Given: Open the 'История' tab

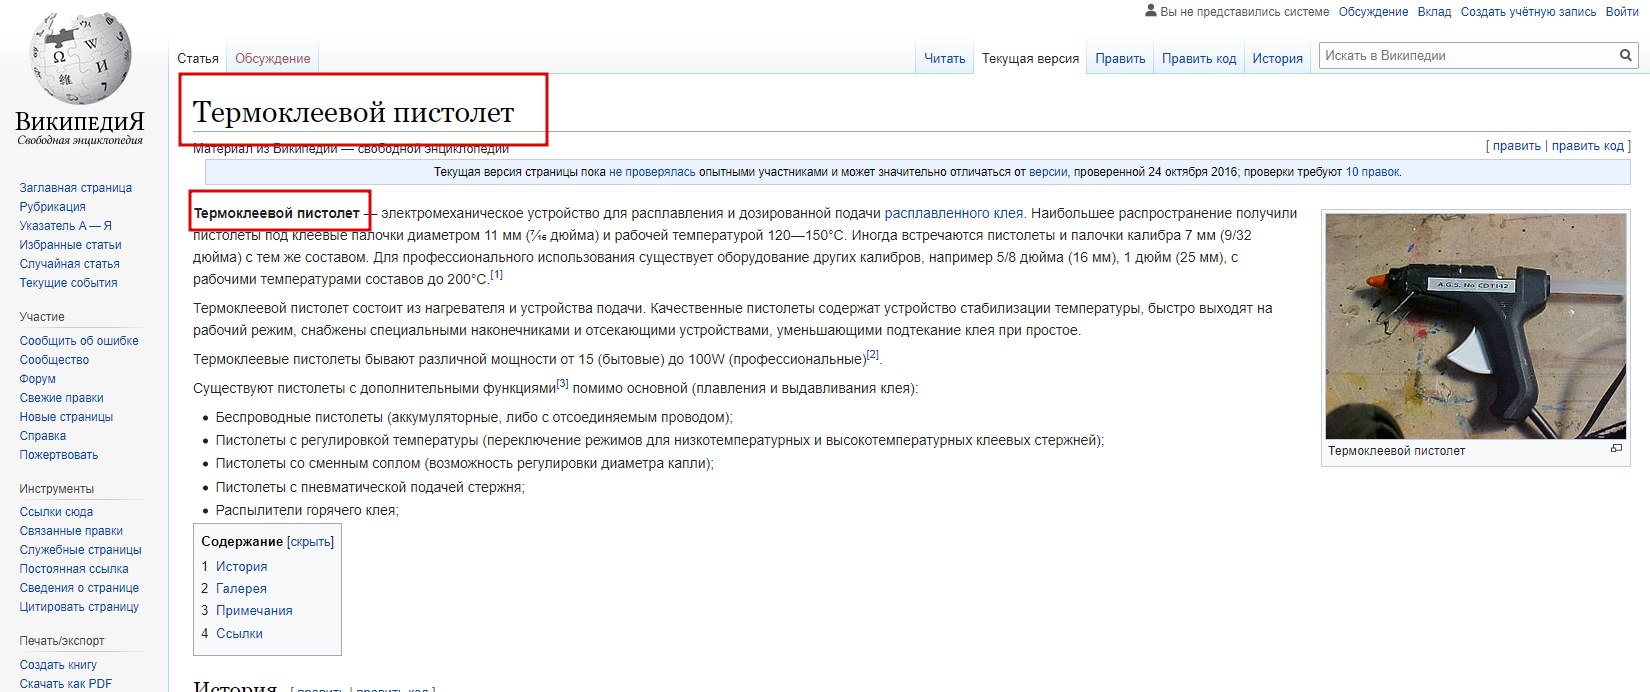Looking at the screenshot, I should coord(1278,58).
